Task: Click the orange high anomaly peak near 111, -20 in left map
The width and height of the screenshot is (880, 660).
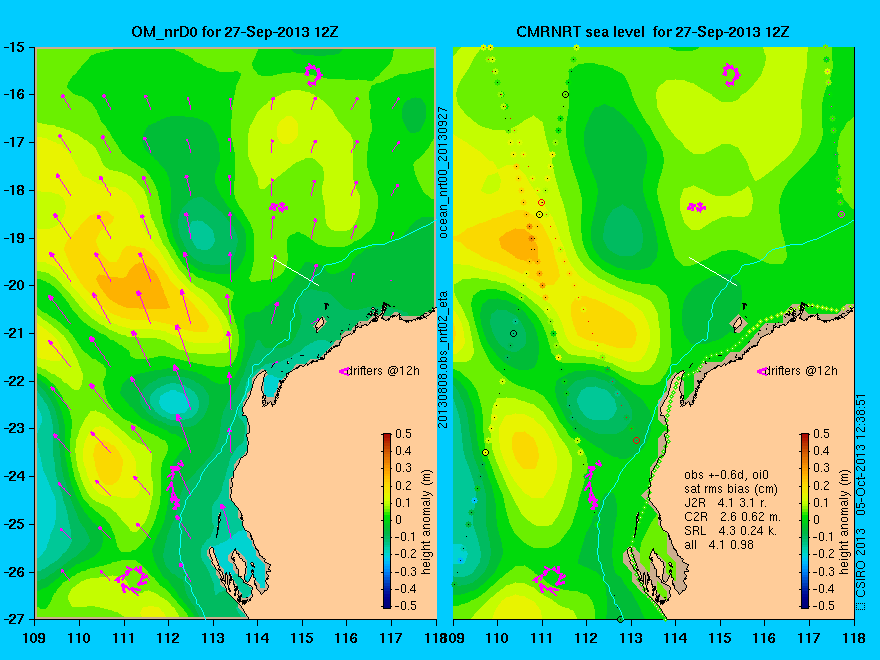Action: (134, 289)
